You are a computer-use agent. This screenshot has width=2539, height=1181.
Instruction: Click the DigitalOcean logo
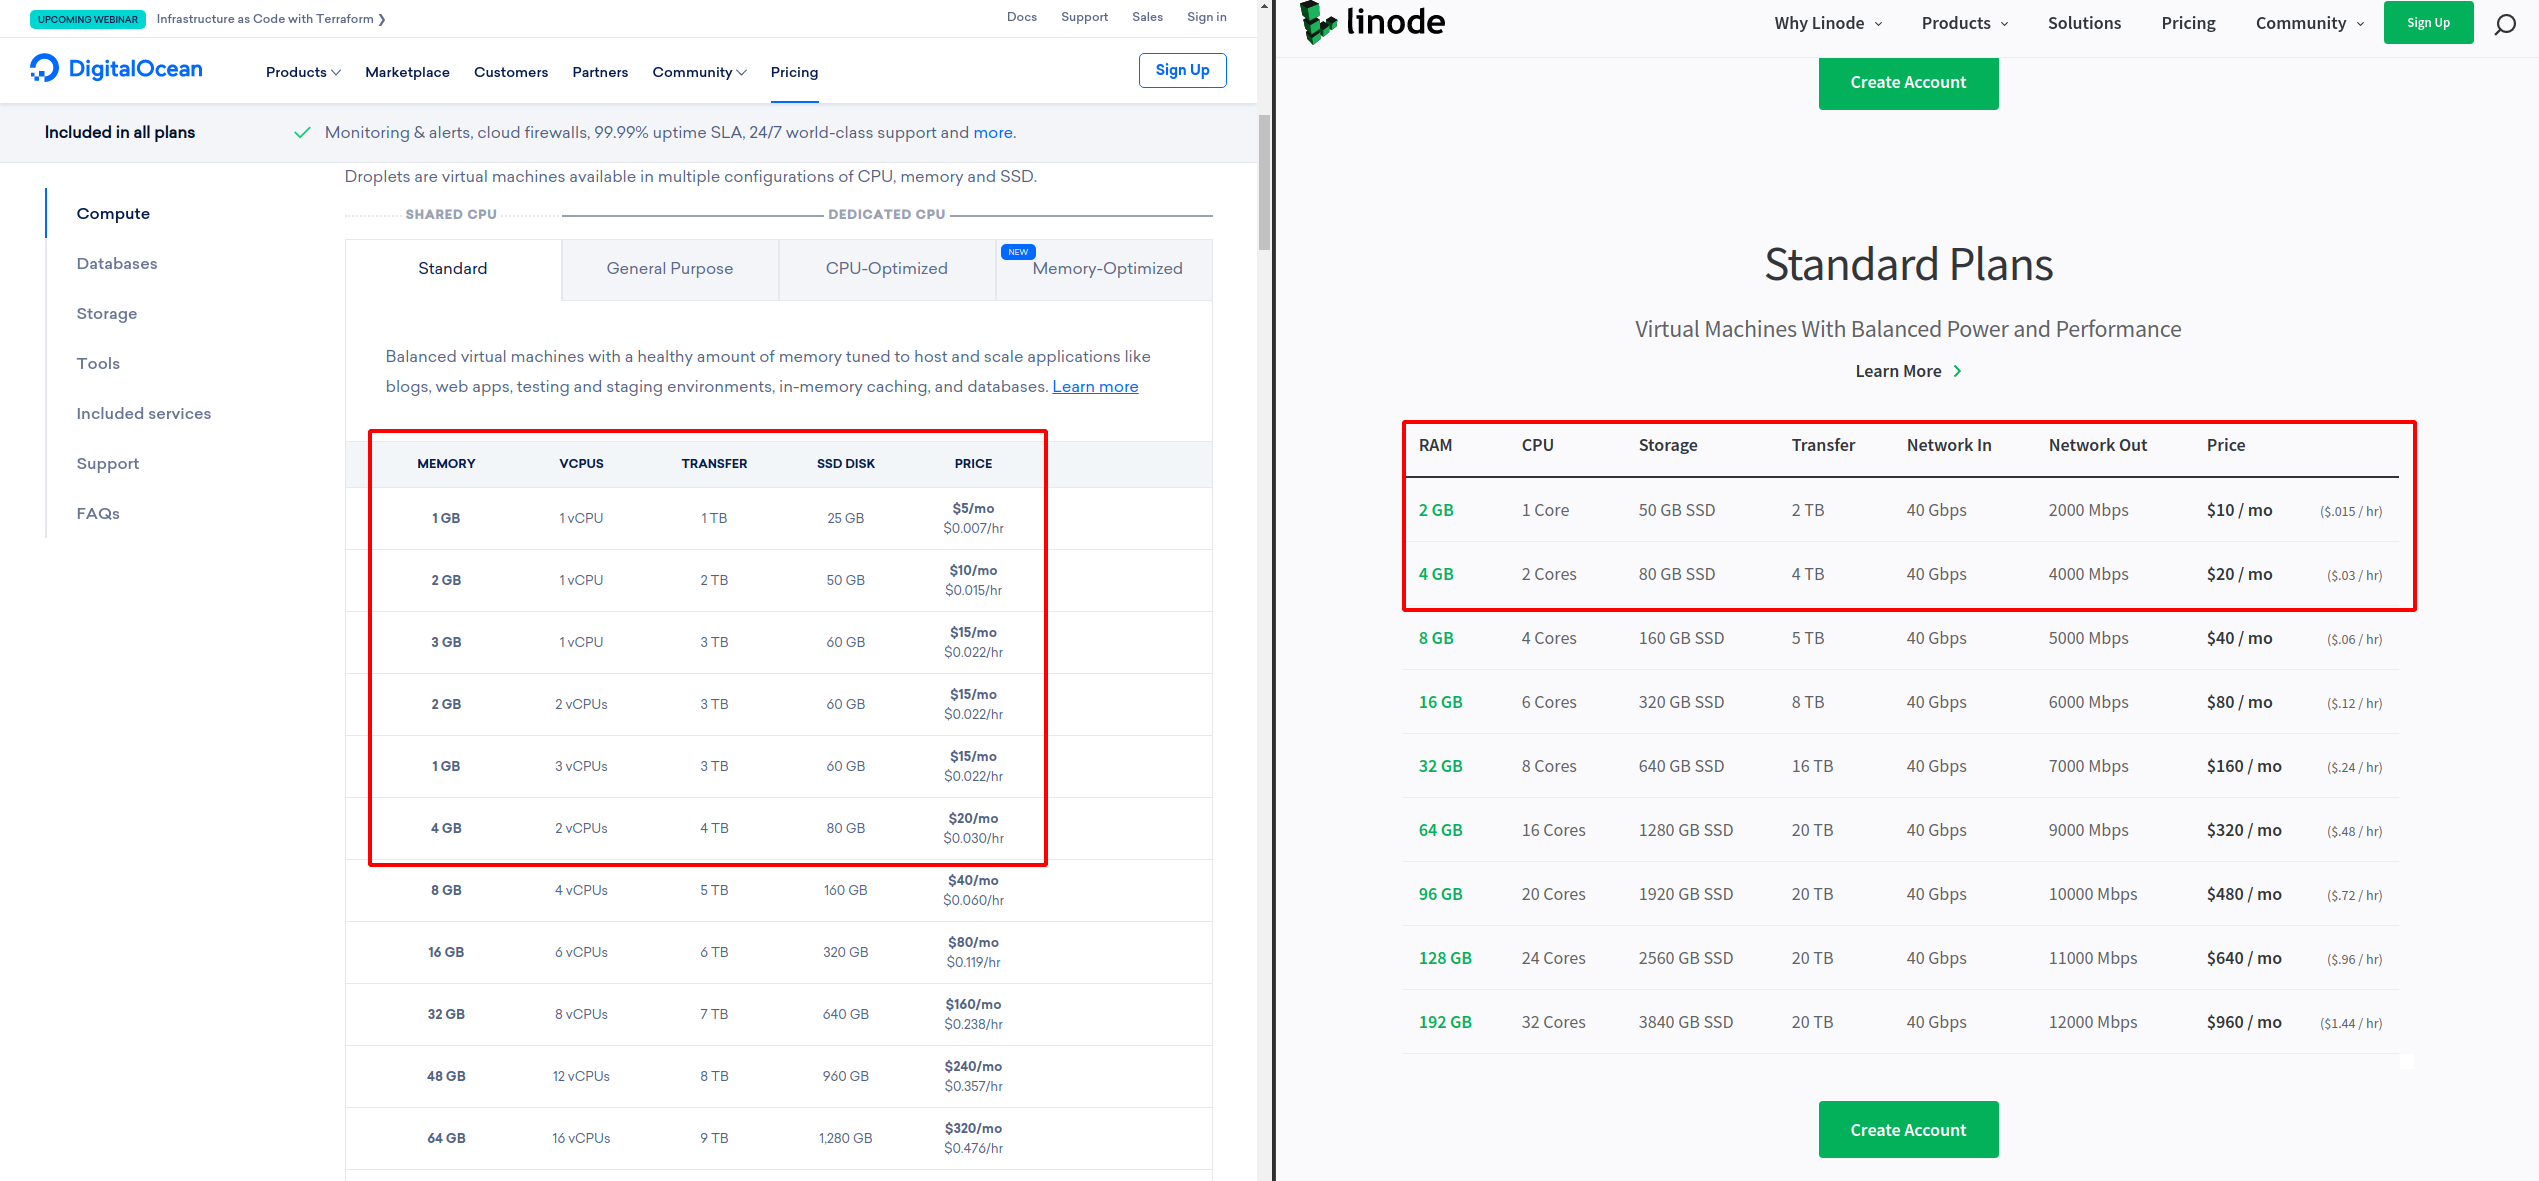click(x=116, y=69)
